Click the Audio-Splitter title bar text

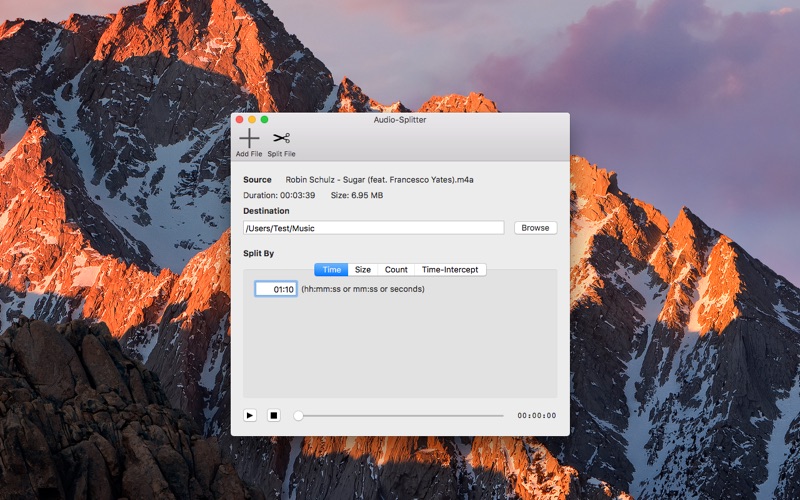[400, 119]
